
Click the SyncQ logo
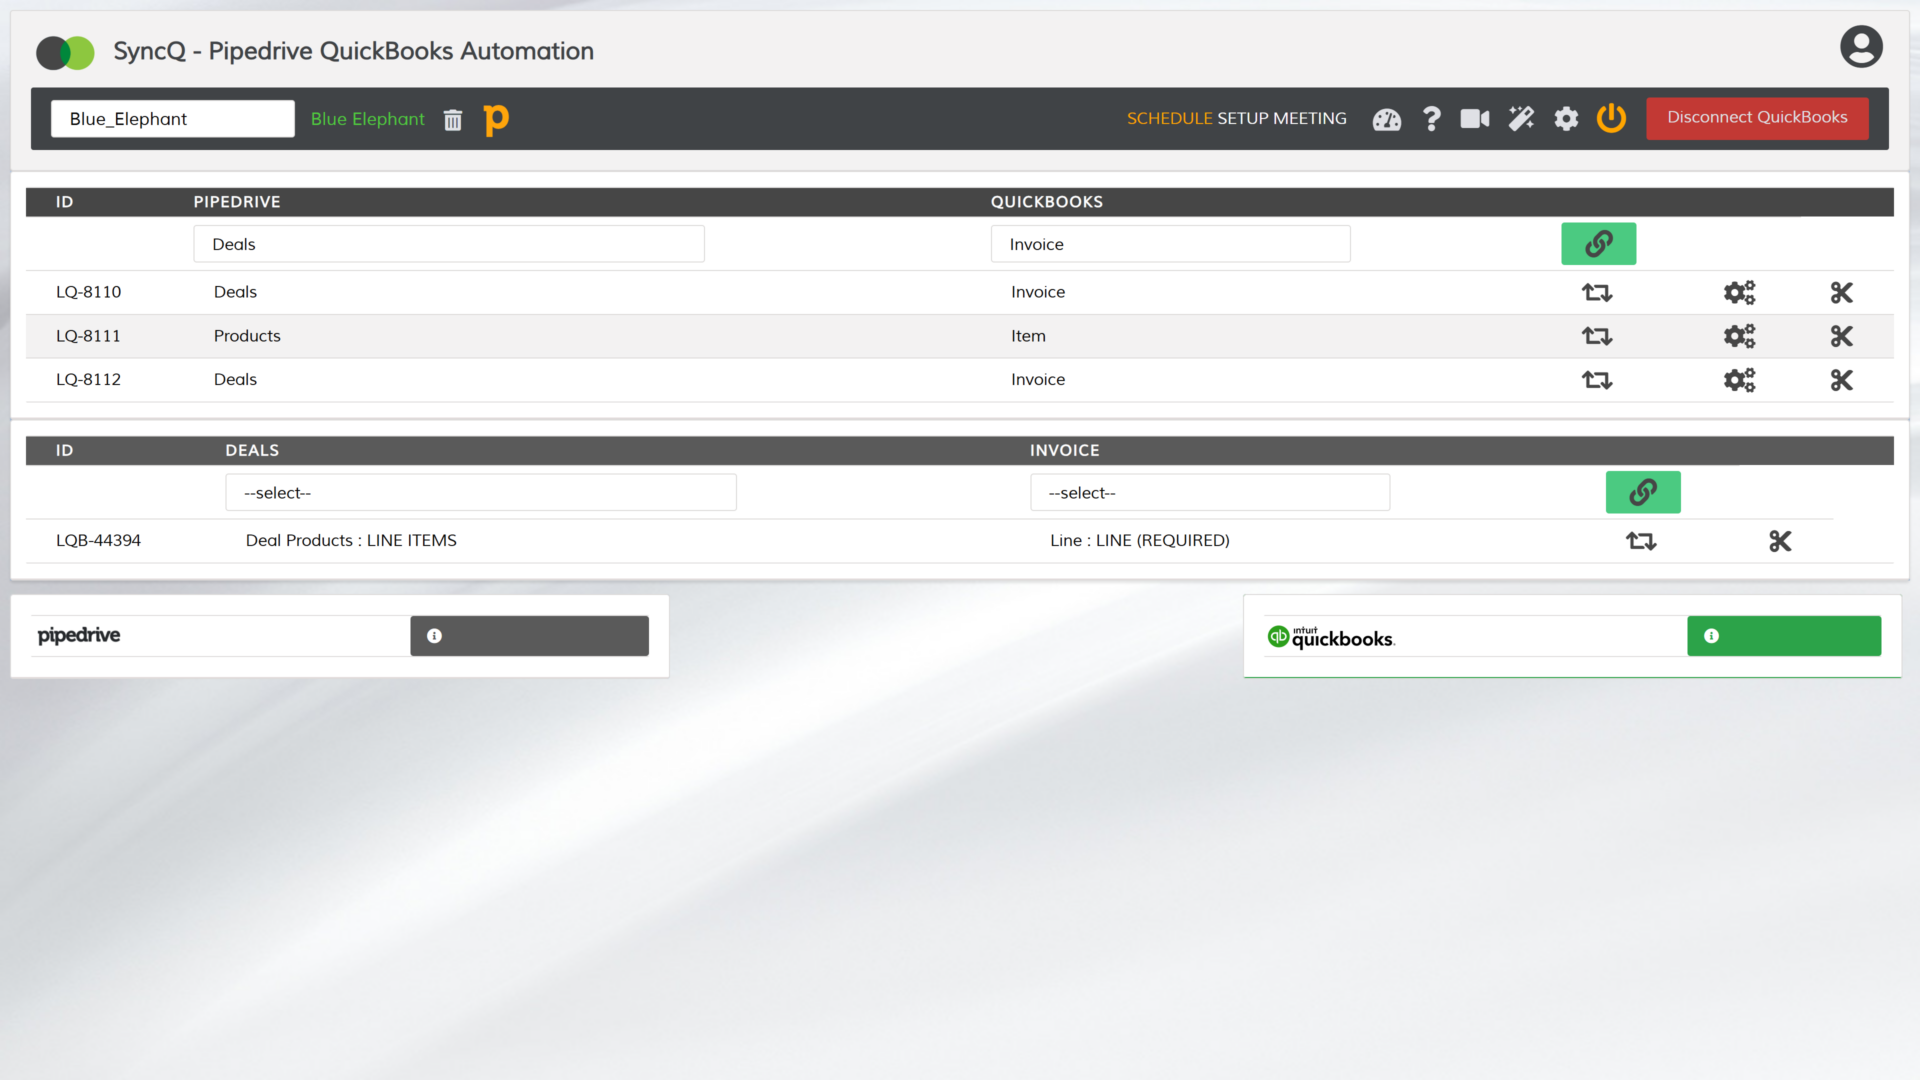(65, 52)
